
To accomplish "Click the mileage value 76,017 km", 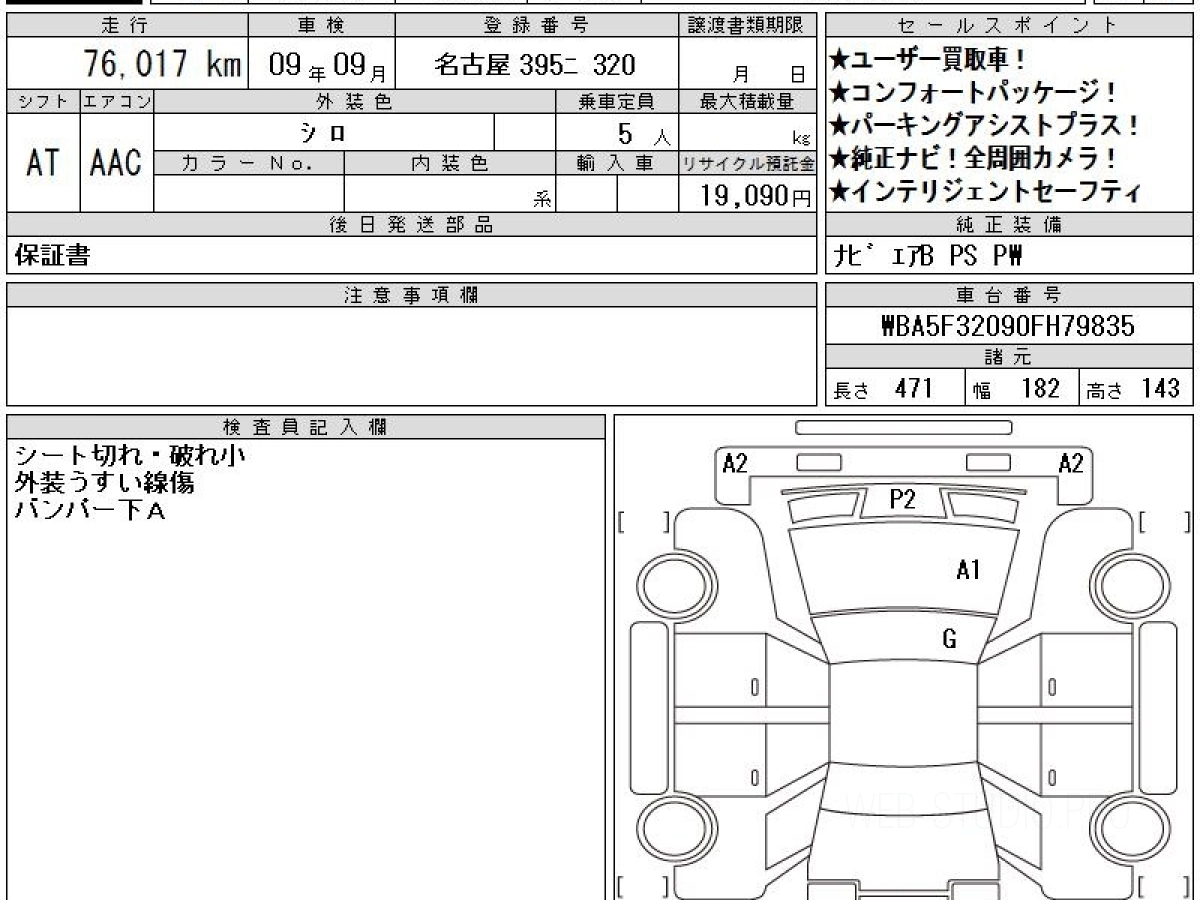I will [162, 65].
